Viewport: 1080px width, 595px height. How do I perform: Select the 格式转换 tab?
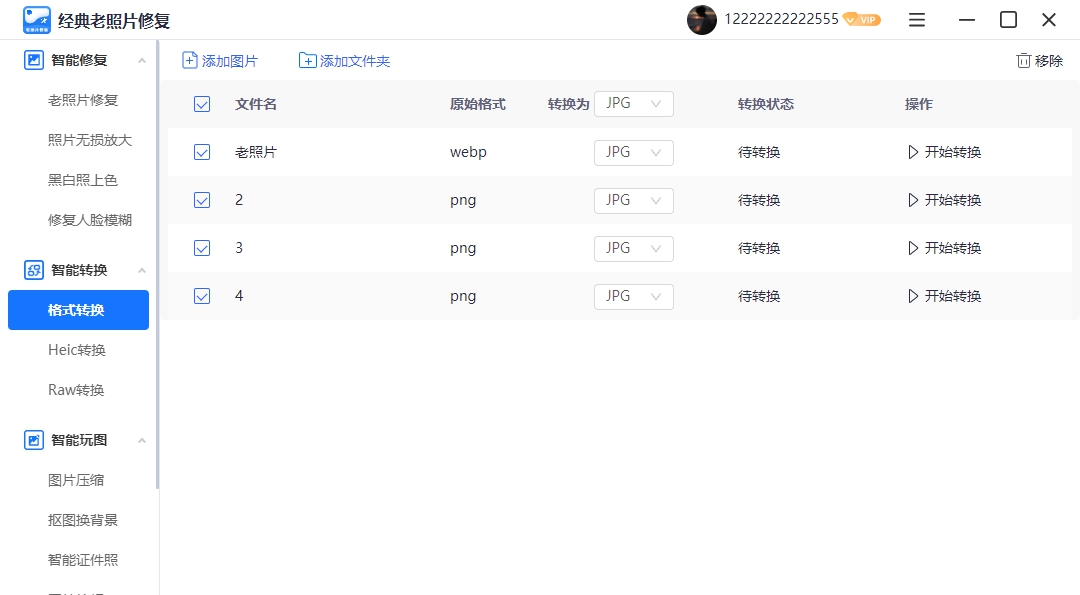[x=78, y=309]
